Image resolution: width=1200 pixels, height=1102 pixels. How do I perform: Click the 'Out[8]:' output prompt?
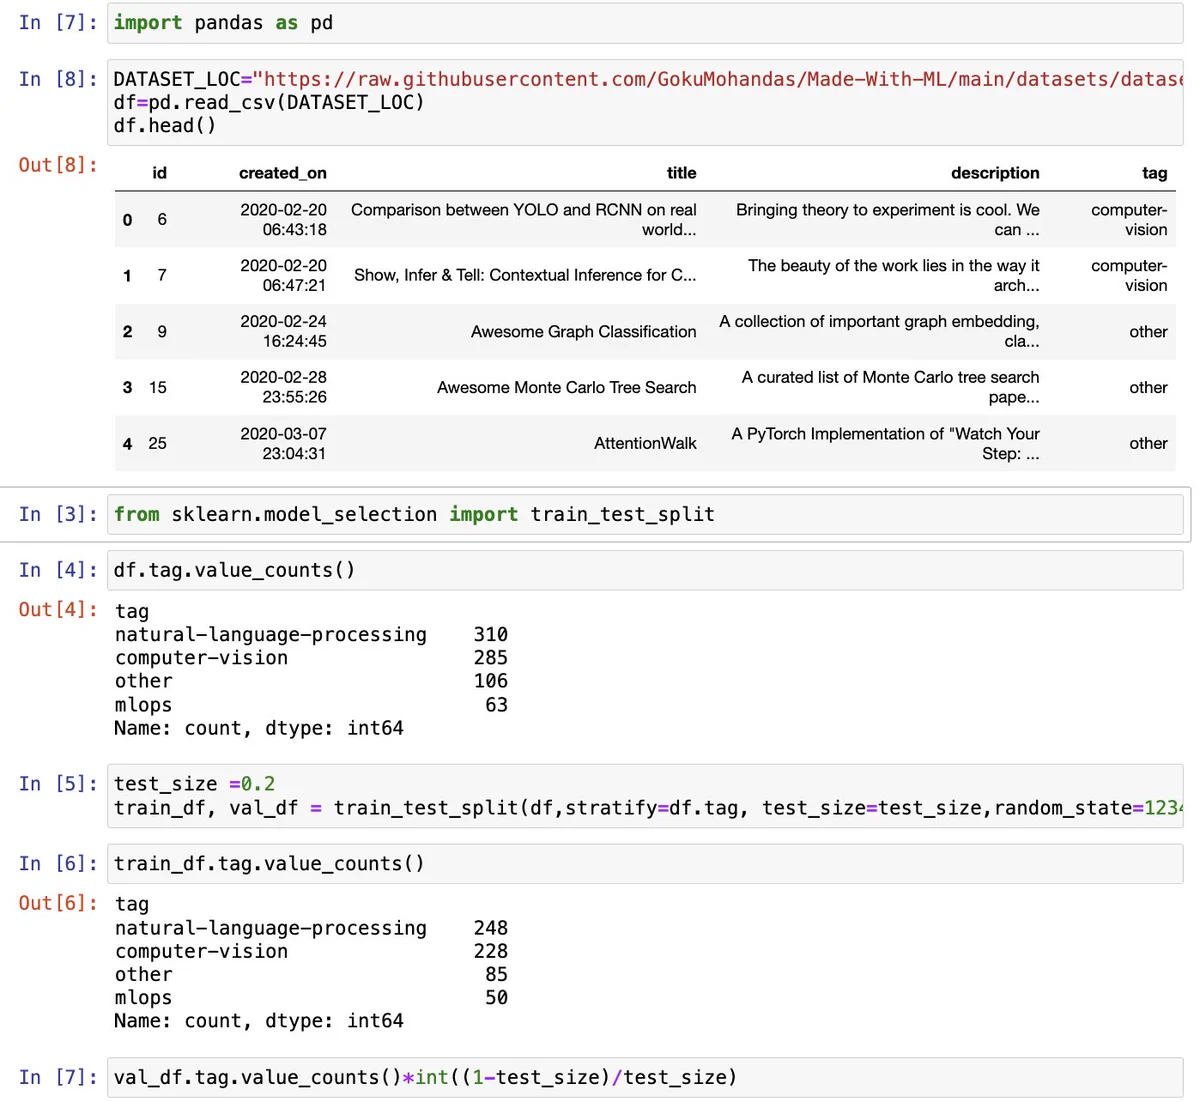pyautogui.click(x=58, y=164)
